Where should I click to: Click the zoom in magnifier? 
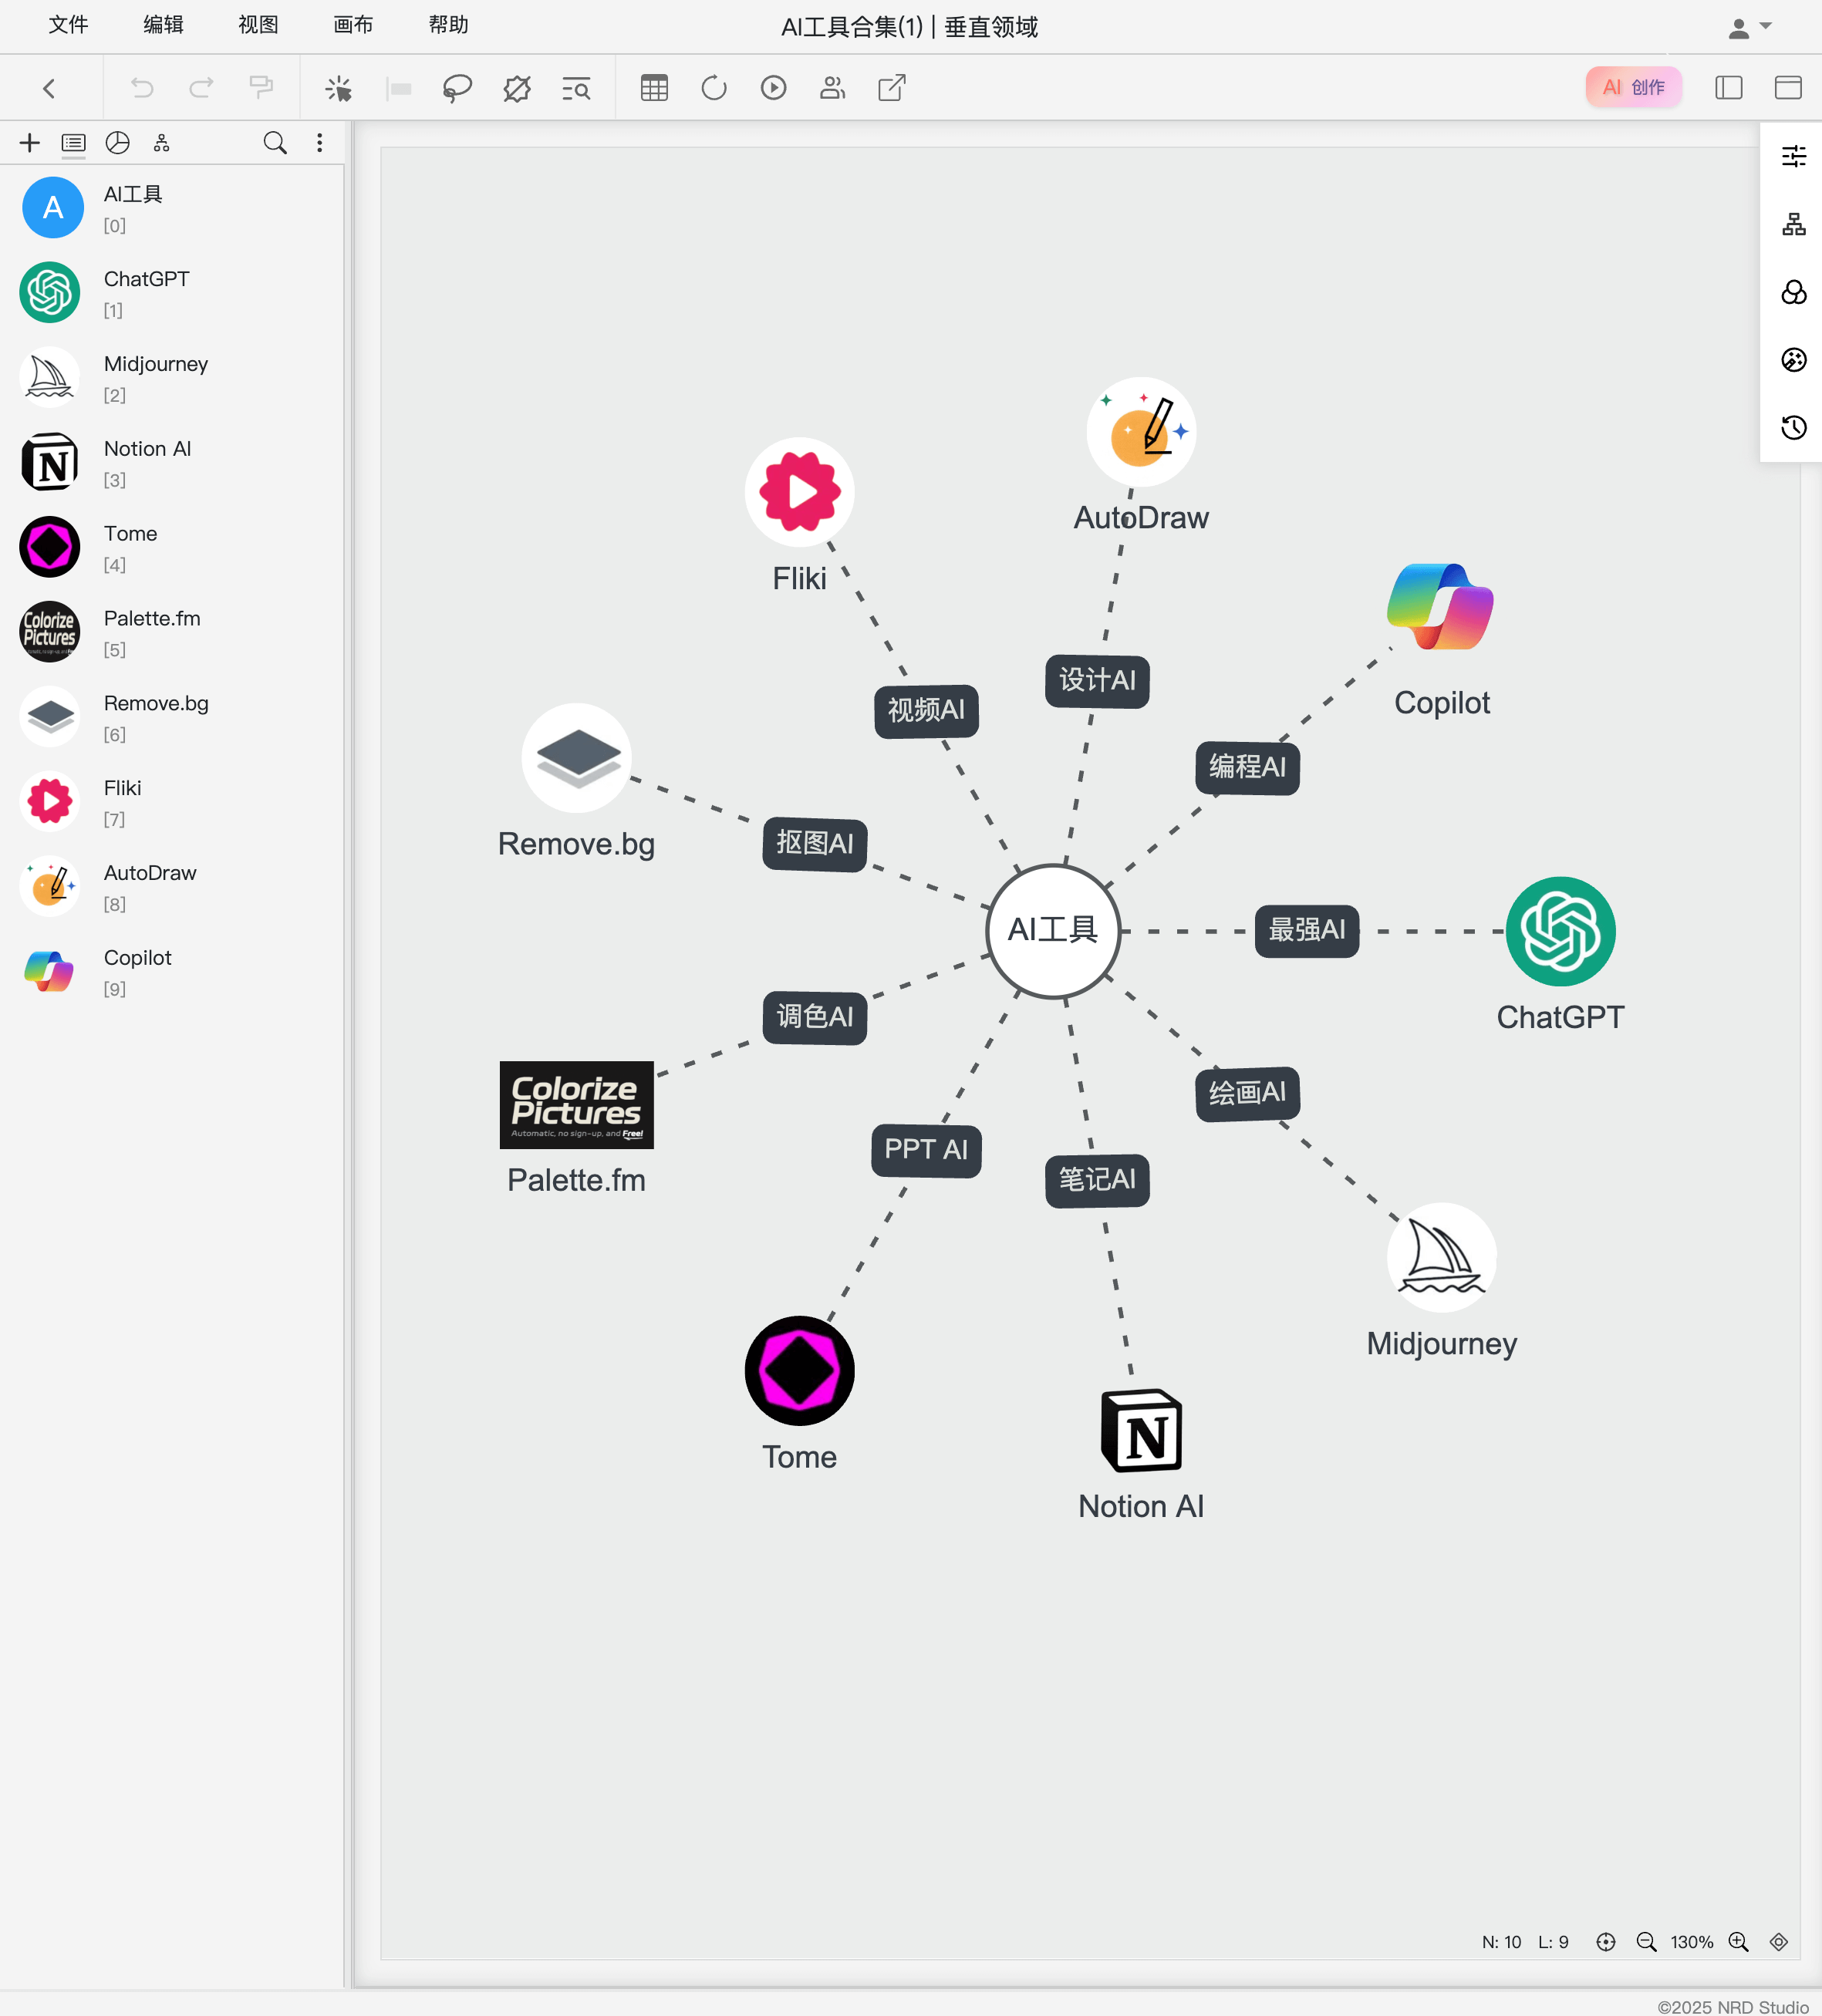point(1738,1941)
